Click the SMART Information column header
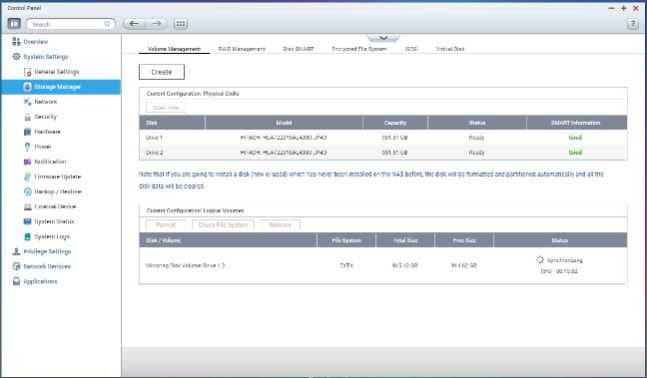The width and height of the screenshot is (647, 378). coord(576,123)
